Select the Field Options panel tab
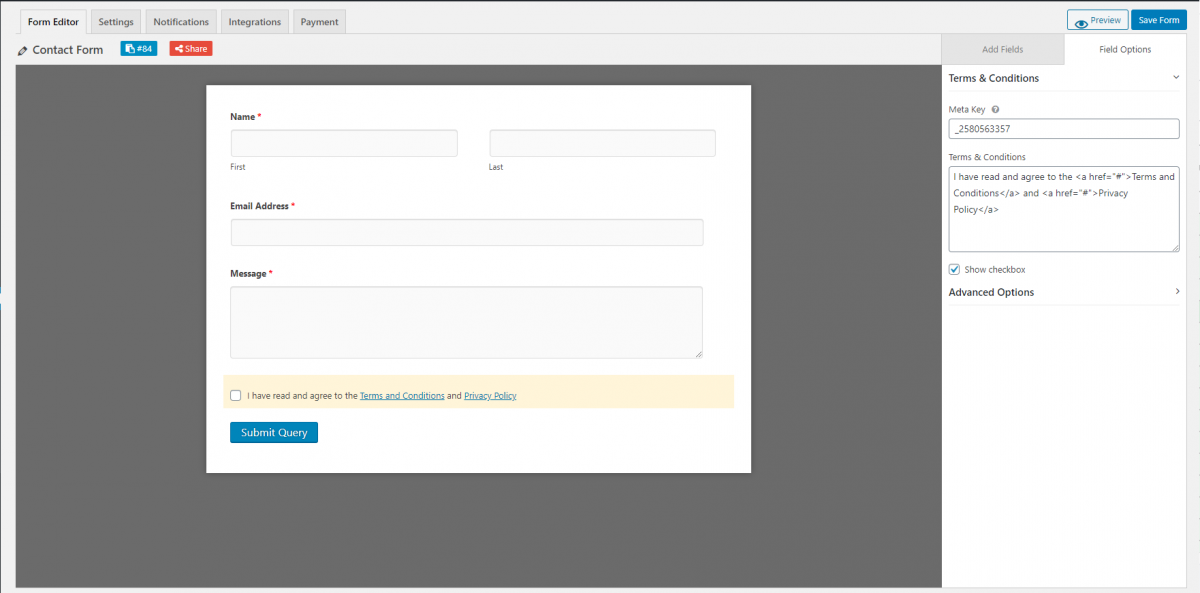The width and height of the screenshot is (1200, 593). [1127, 49]
